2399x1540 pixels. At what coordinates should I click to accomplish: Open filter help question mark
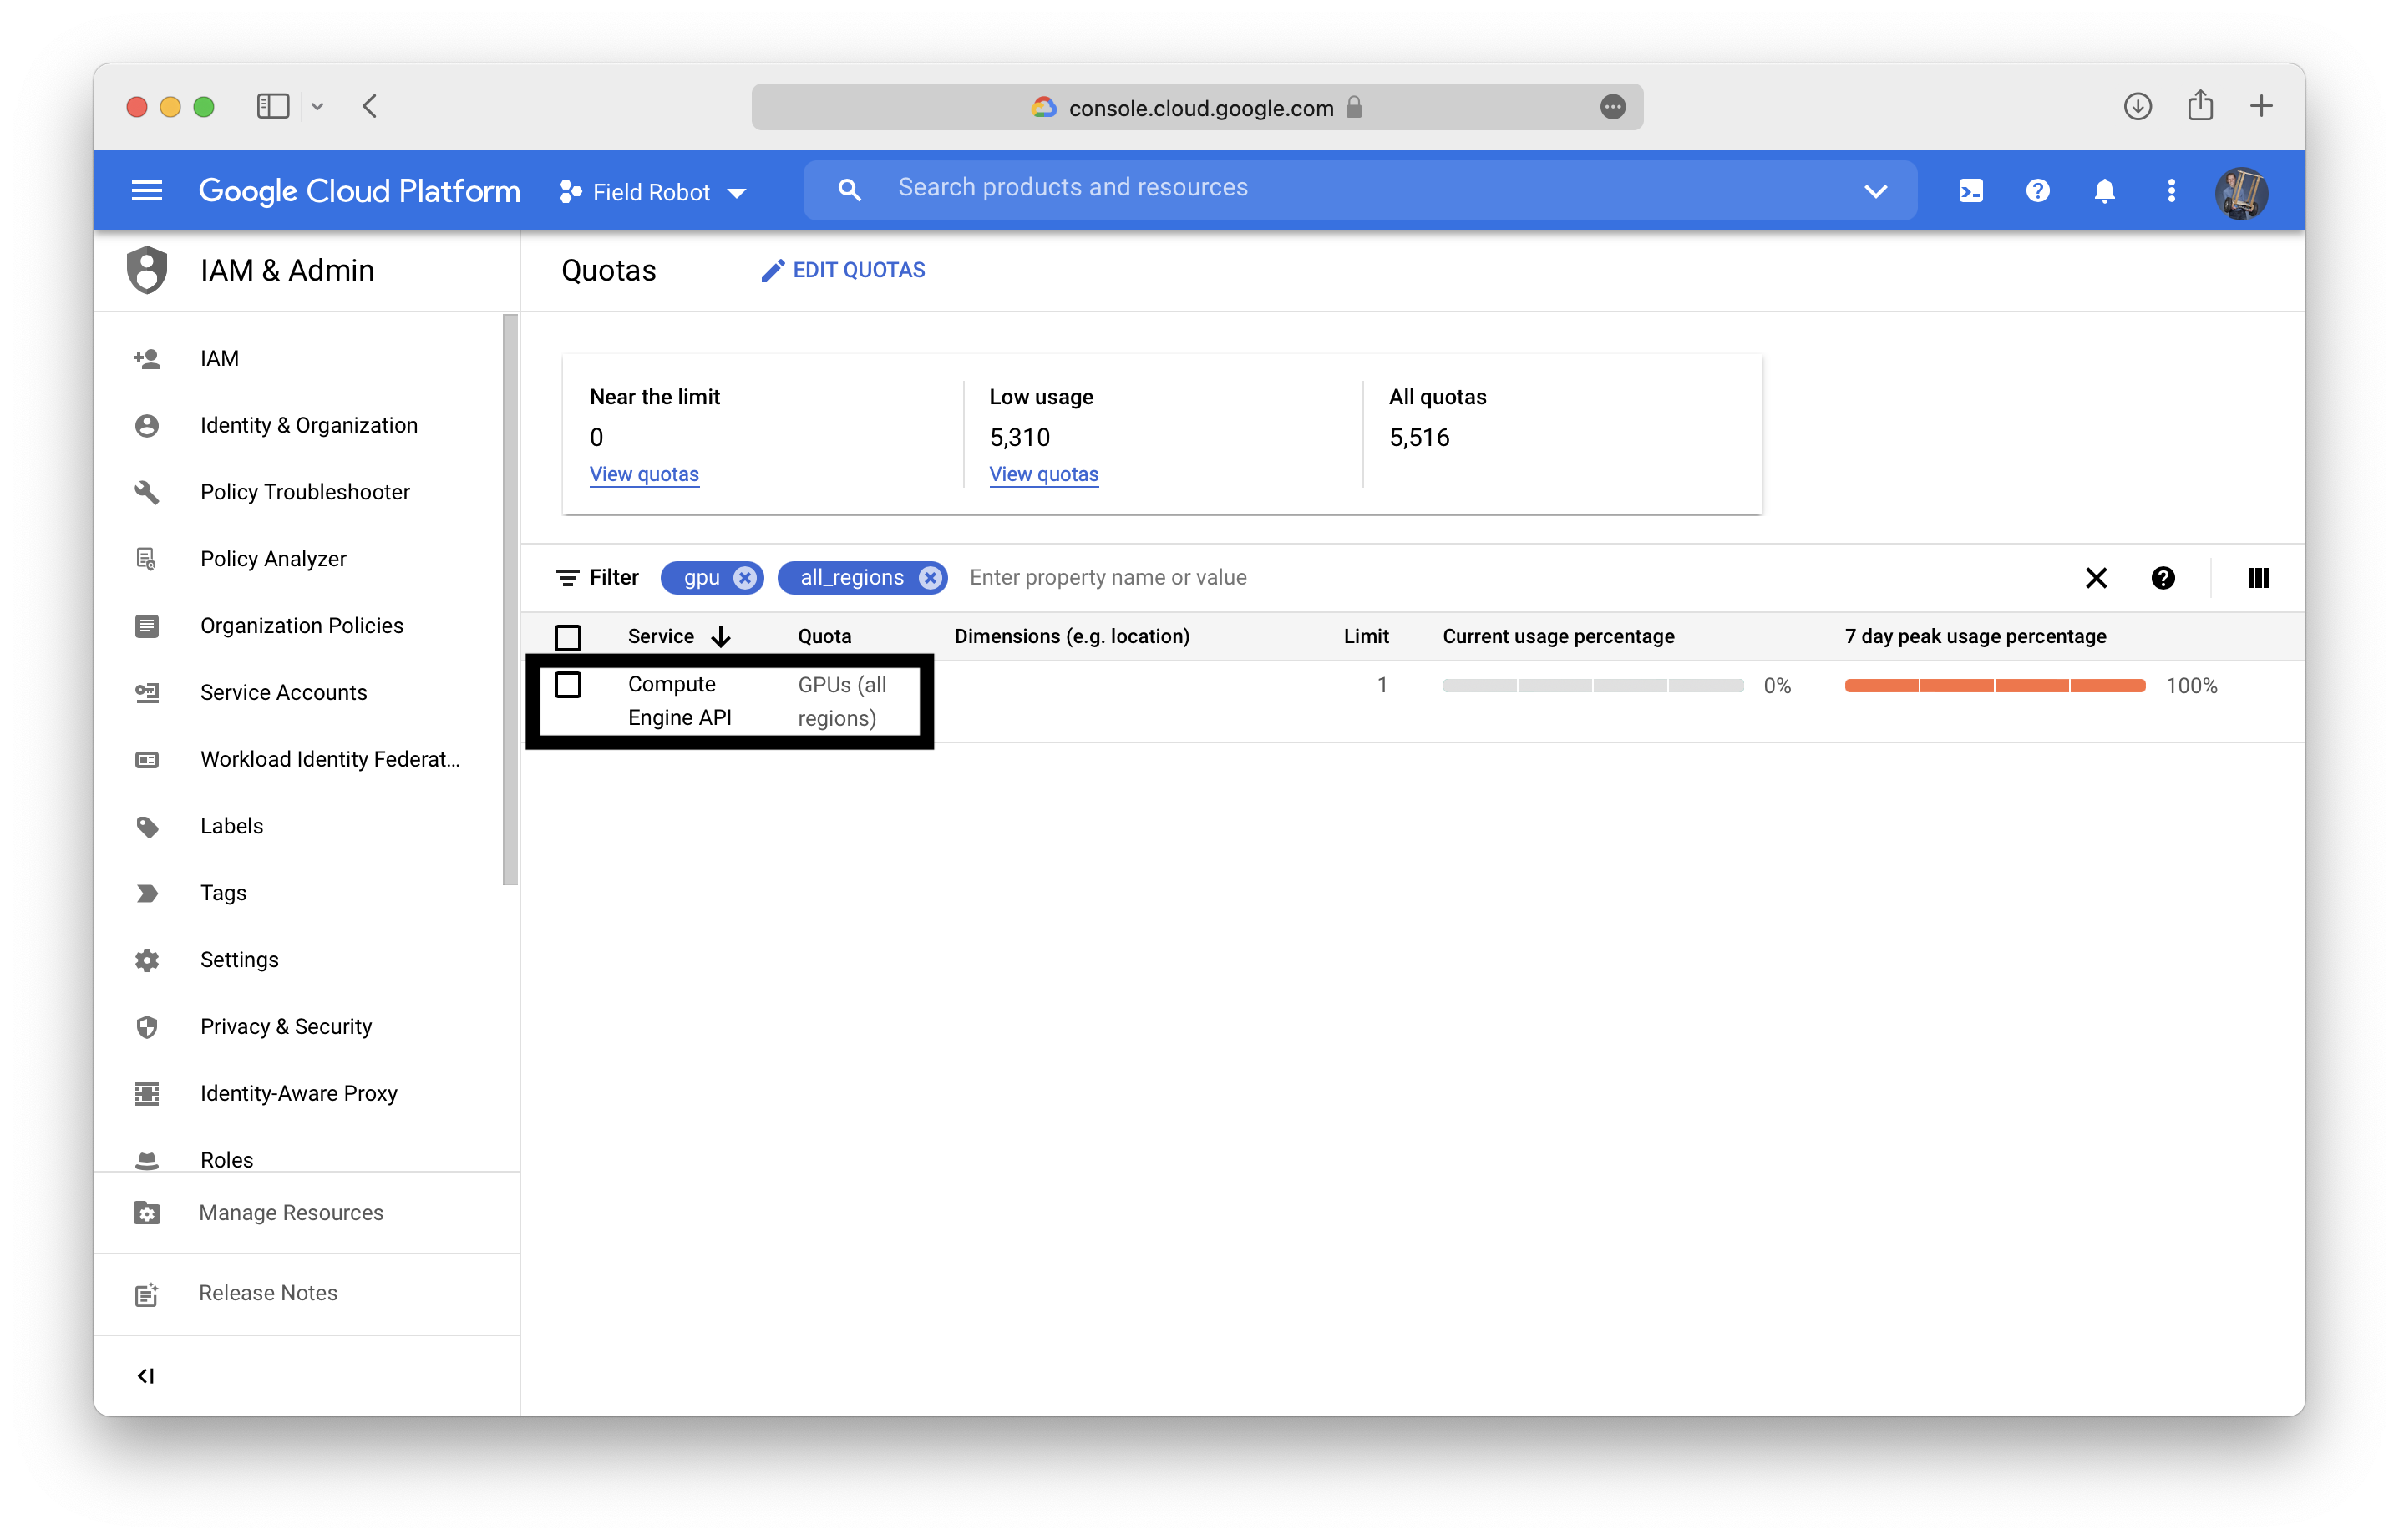pos(2162,577)
